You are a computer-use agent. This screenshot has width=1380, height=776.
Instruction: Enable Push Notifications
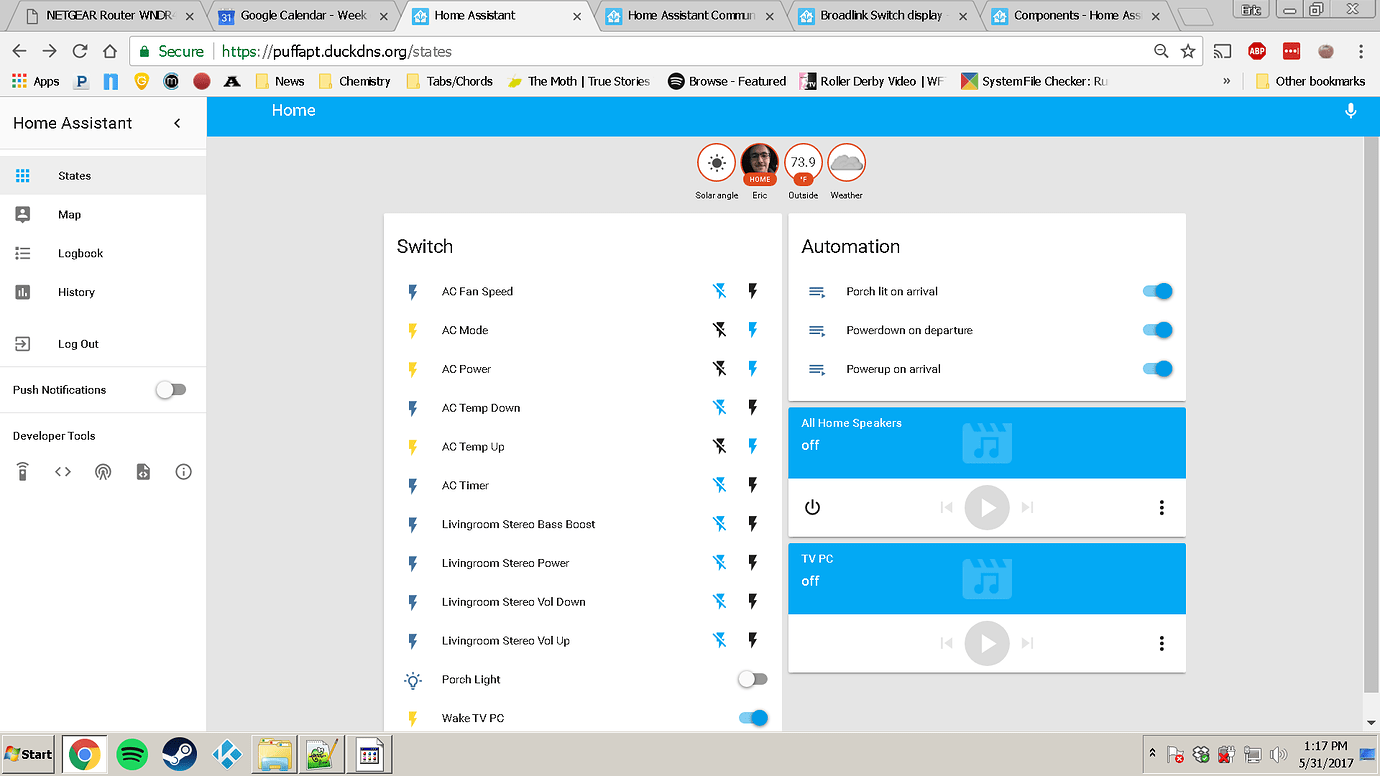[x=171, y=390]
